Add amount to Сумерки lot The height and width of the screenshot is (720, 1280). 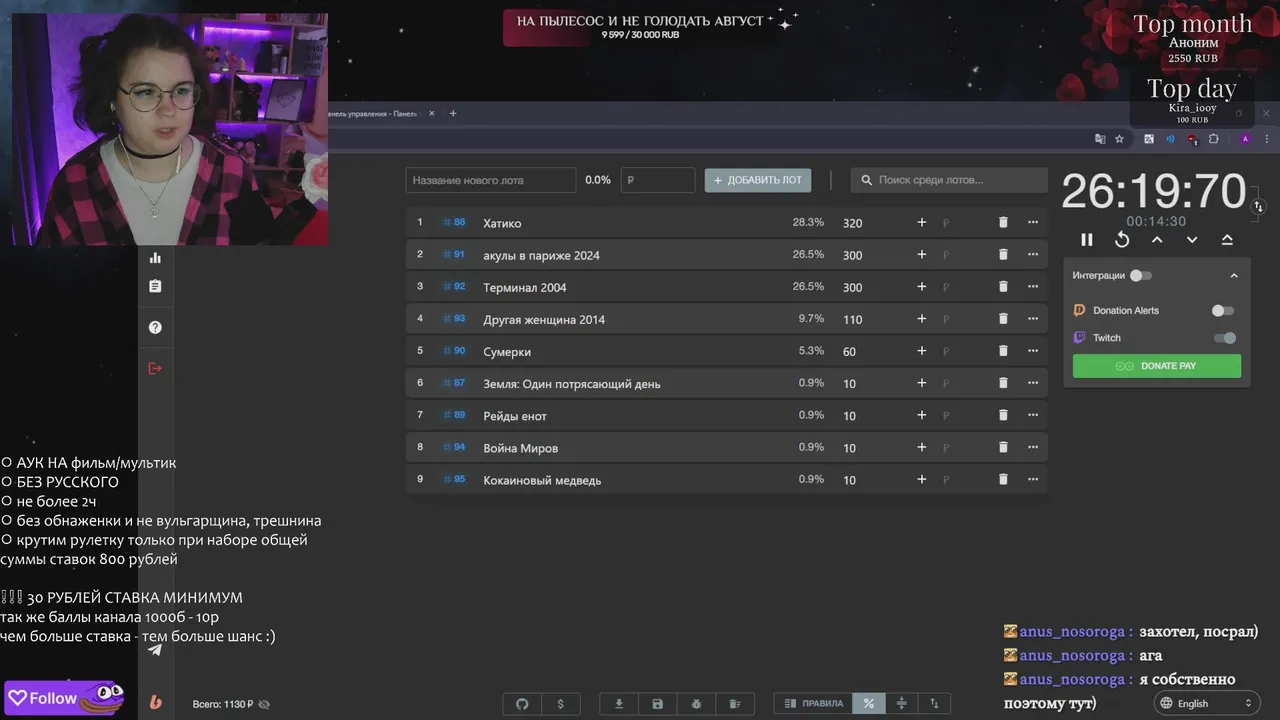coord(921,351)
